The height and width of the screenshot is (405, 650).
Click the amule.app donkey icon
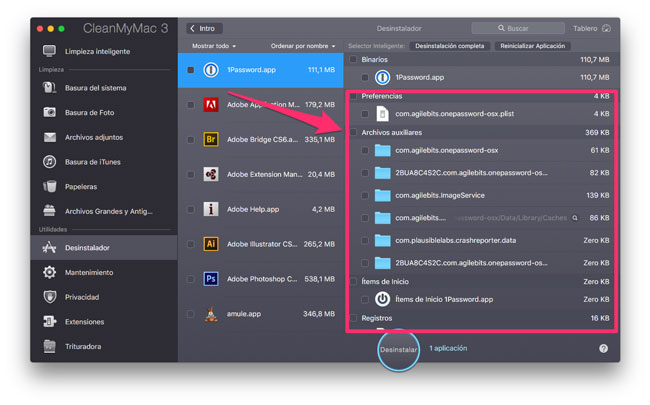click(211, 314)
